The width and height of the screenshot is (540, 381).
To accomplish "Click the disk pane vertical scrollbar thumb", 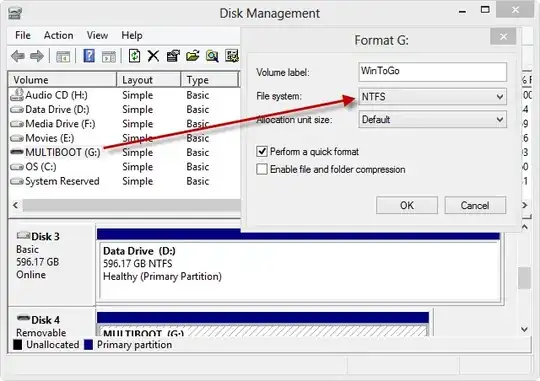I will point(525,278).
